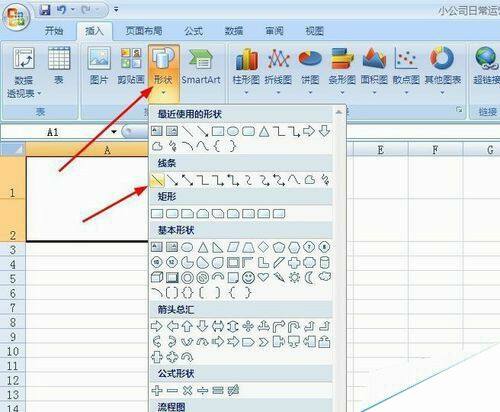This screenshot has height=412, width=500.
Task: Select row 10 header
Action: click(13, 351)
